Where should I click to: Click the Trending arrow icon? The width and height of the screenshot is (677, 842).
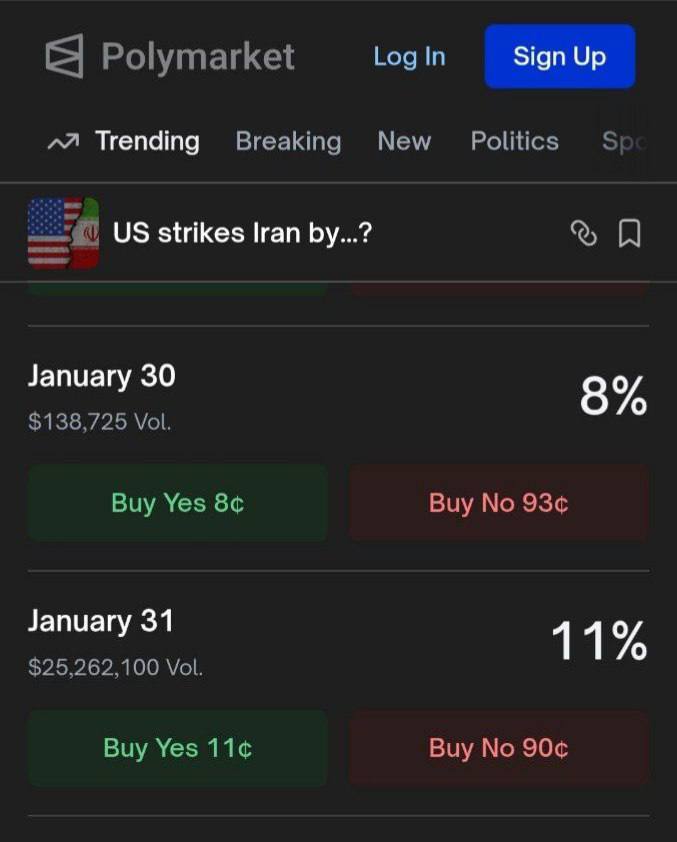tap(62, 143)
